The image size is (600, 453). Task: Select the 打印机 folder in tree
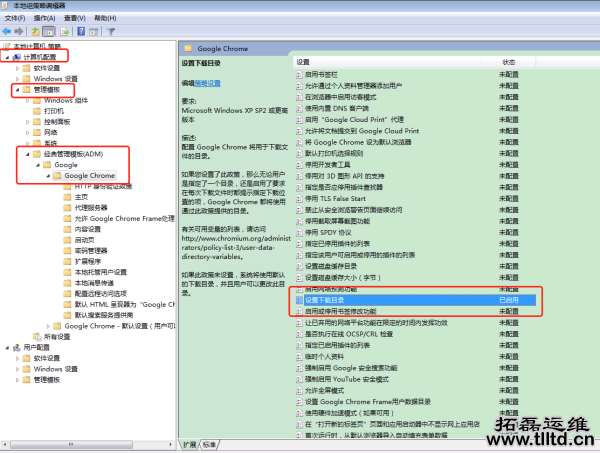[54, 111]
